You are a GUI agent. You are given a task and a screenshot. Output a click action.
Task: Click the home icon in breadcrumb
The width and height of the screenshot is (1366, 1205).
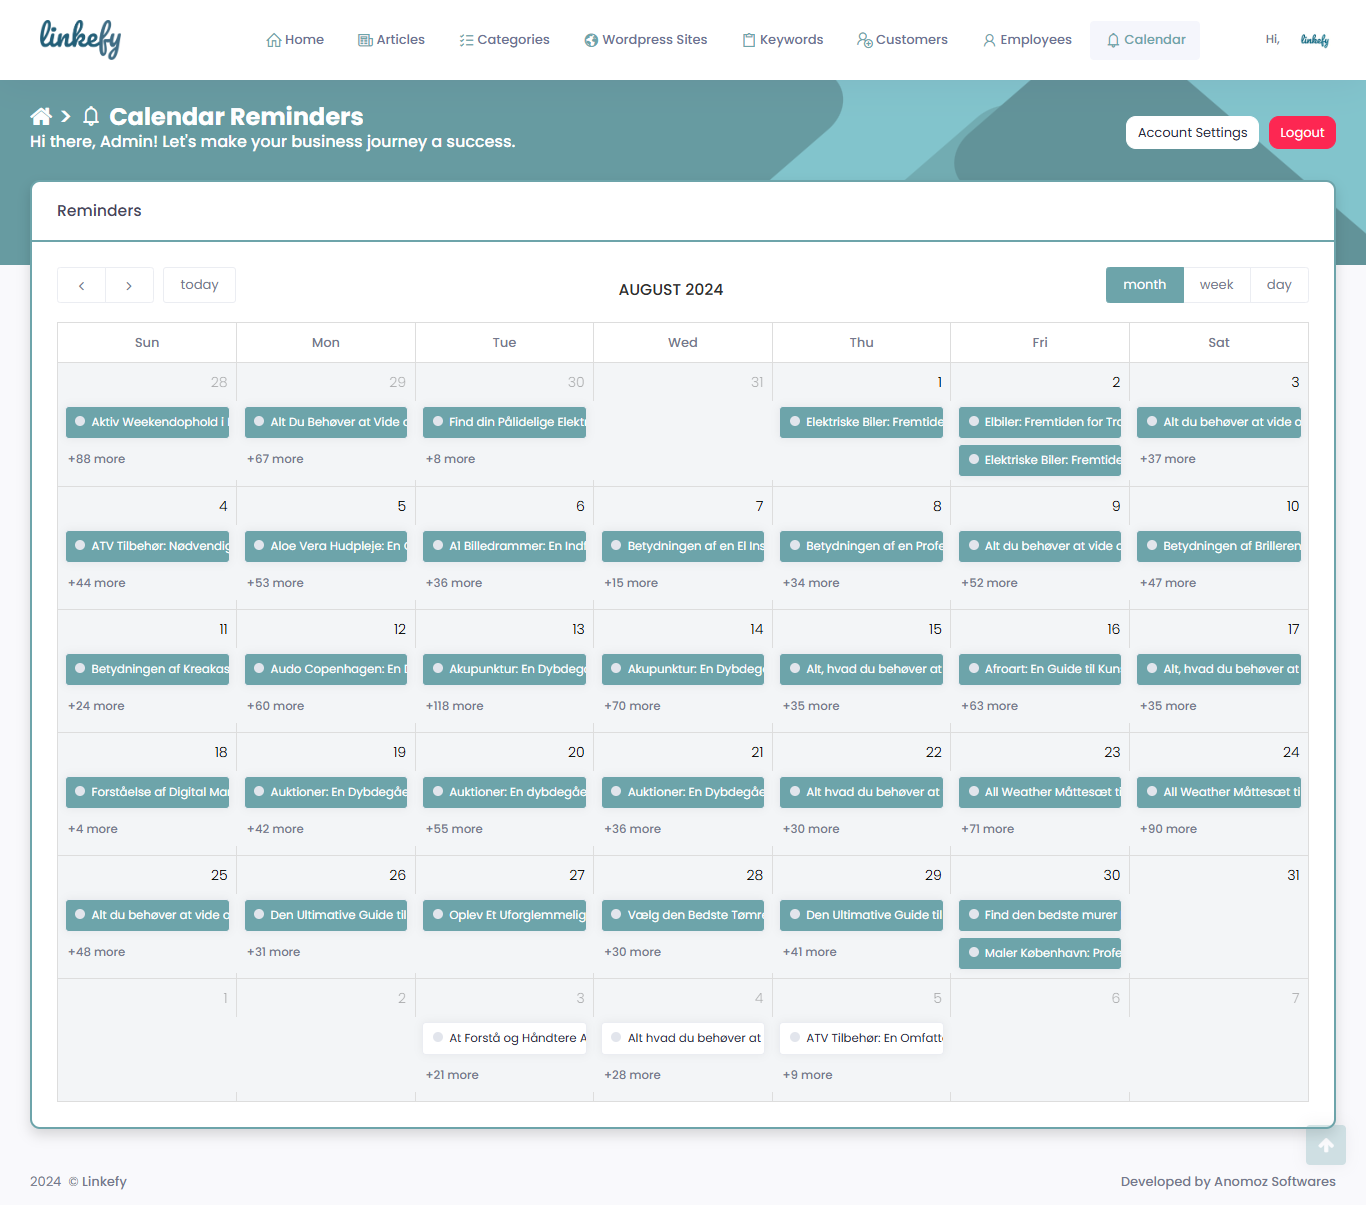pos(41,116)
